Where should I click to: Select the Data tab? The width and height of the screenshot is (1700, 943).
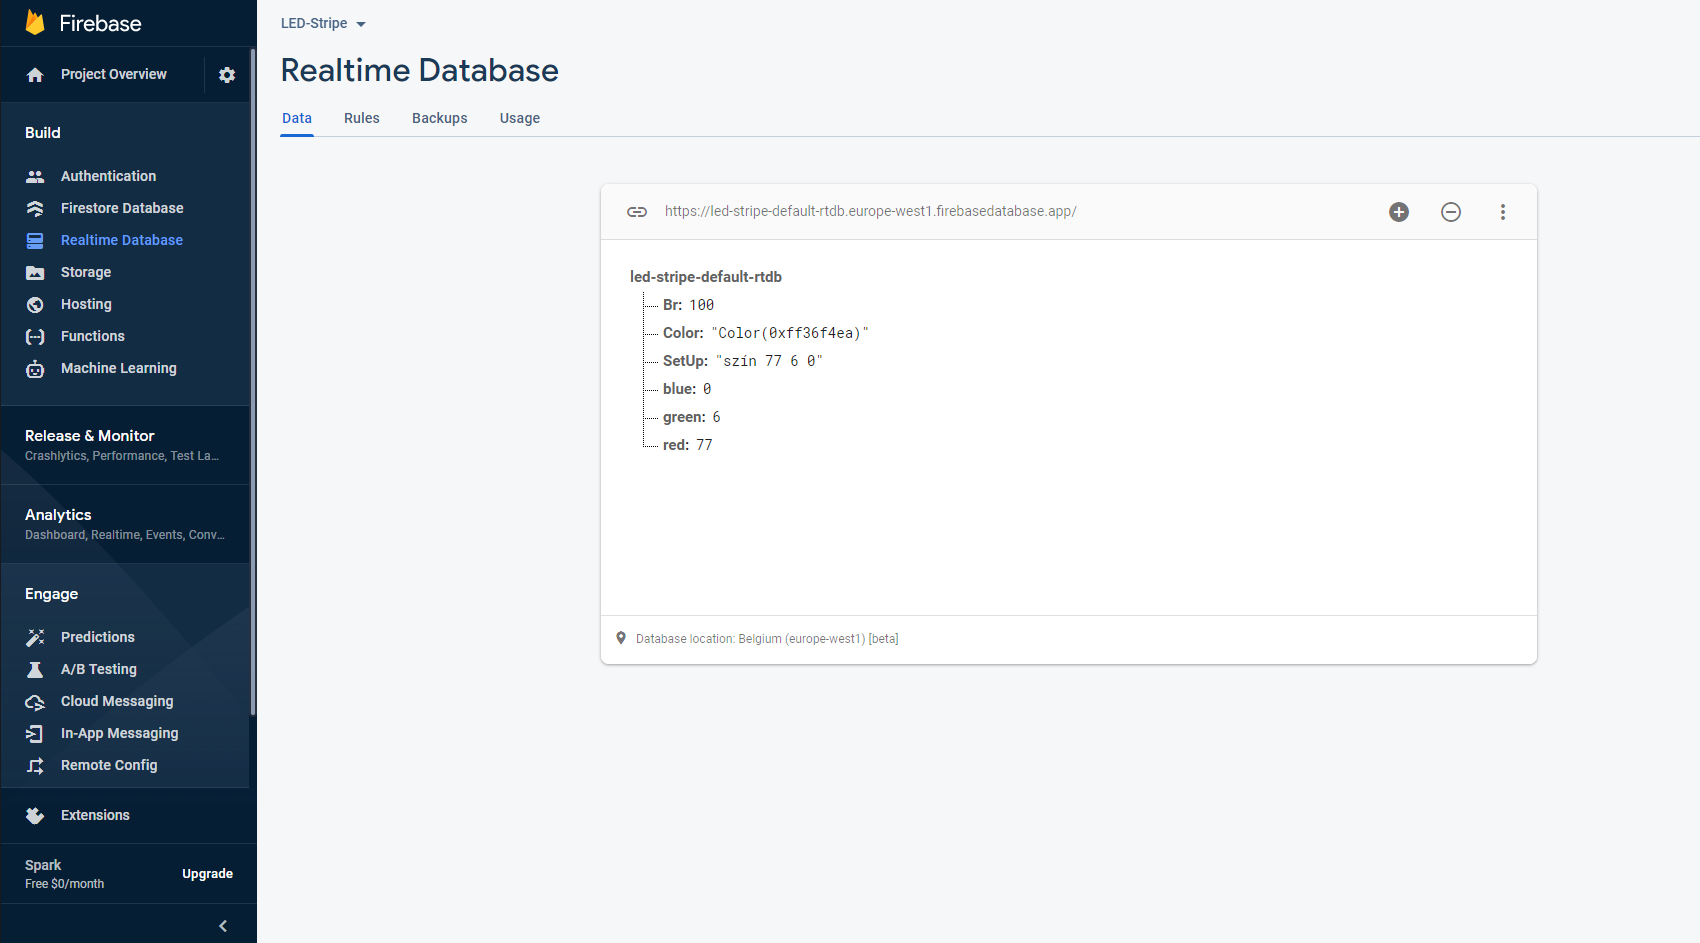pyautogui.click(x=297, y=118)
